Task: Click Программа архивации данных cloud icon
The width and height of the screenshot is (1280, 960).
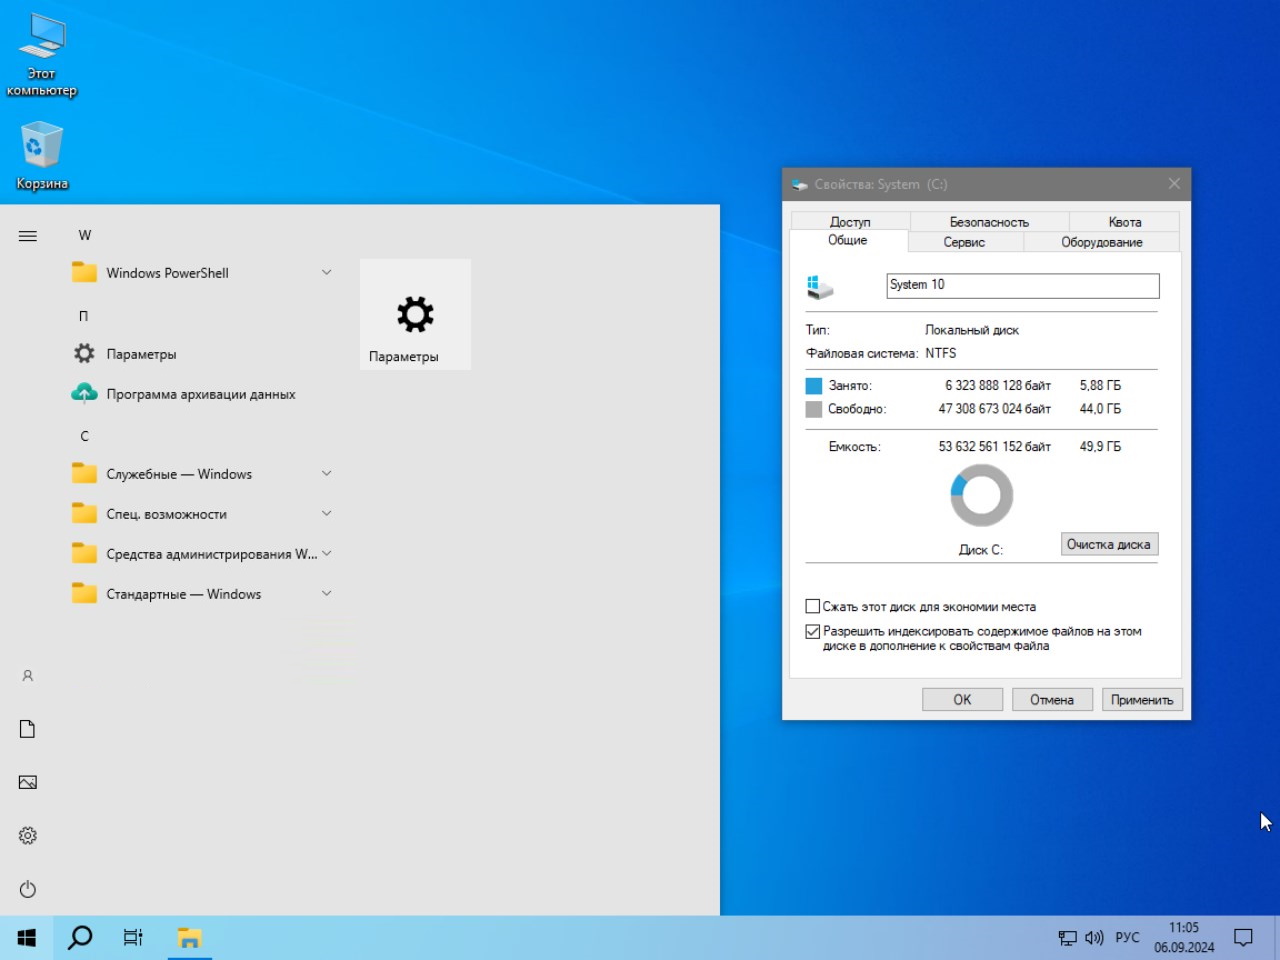Action: (x=85, y=394)
